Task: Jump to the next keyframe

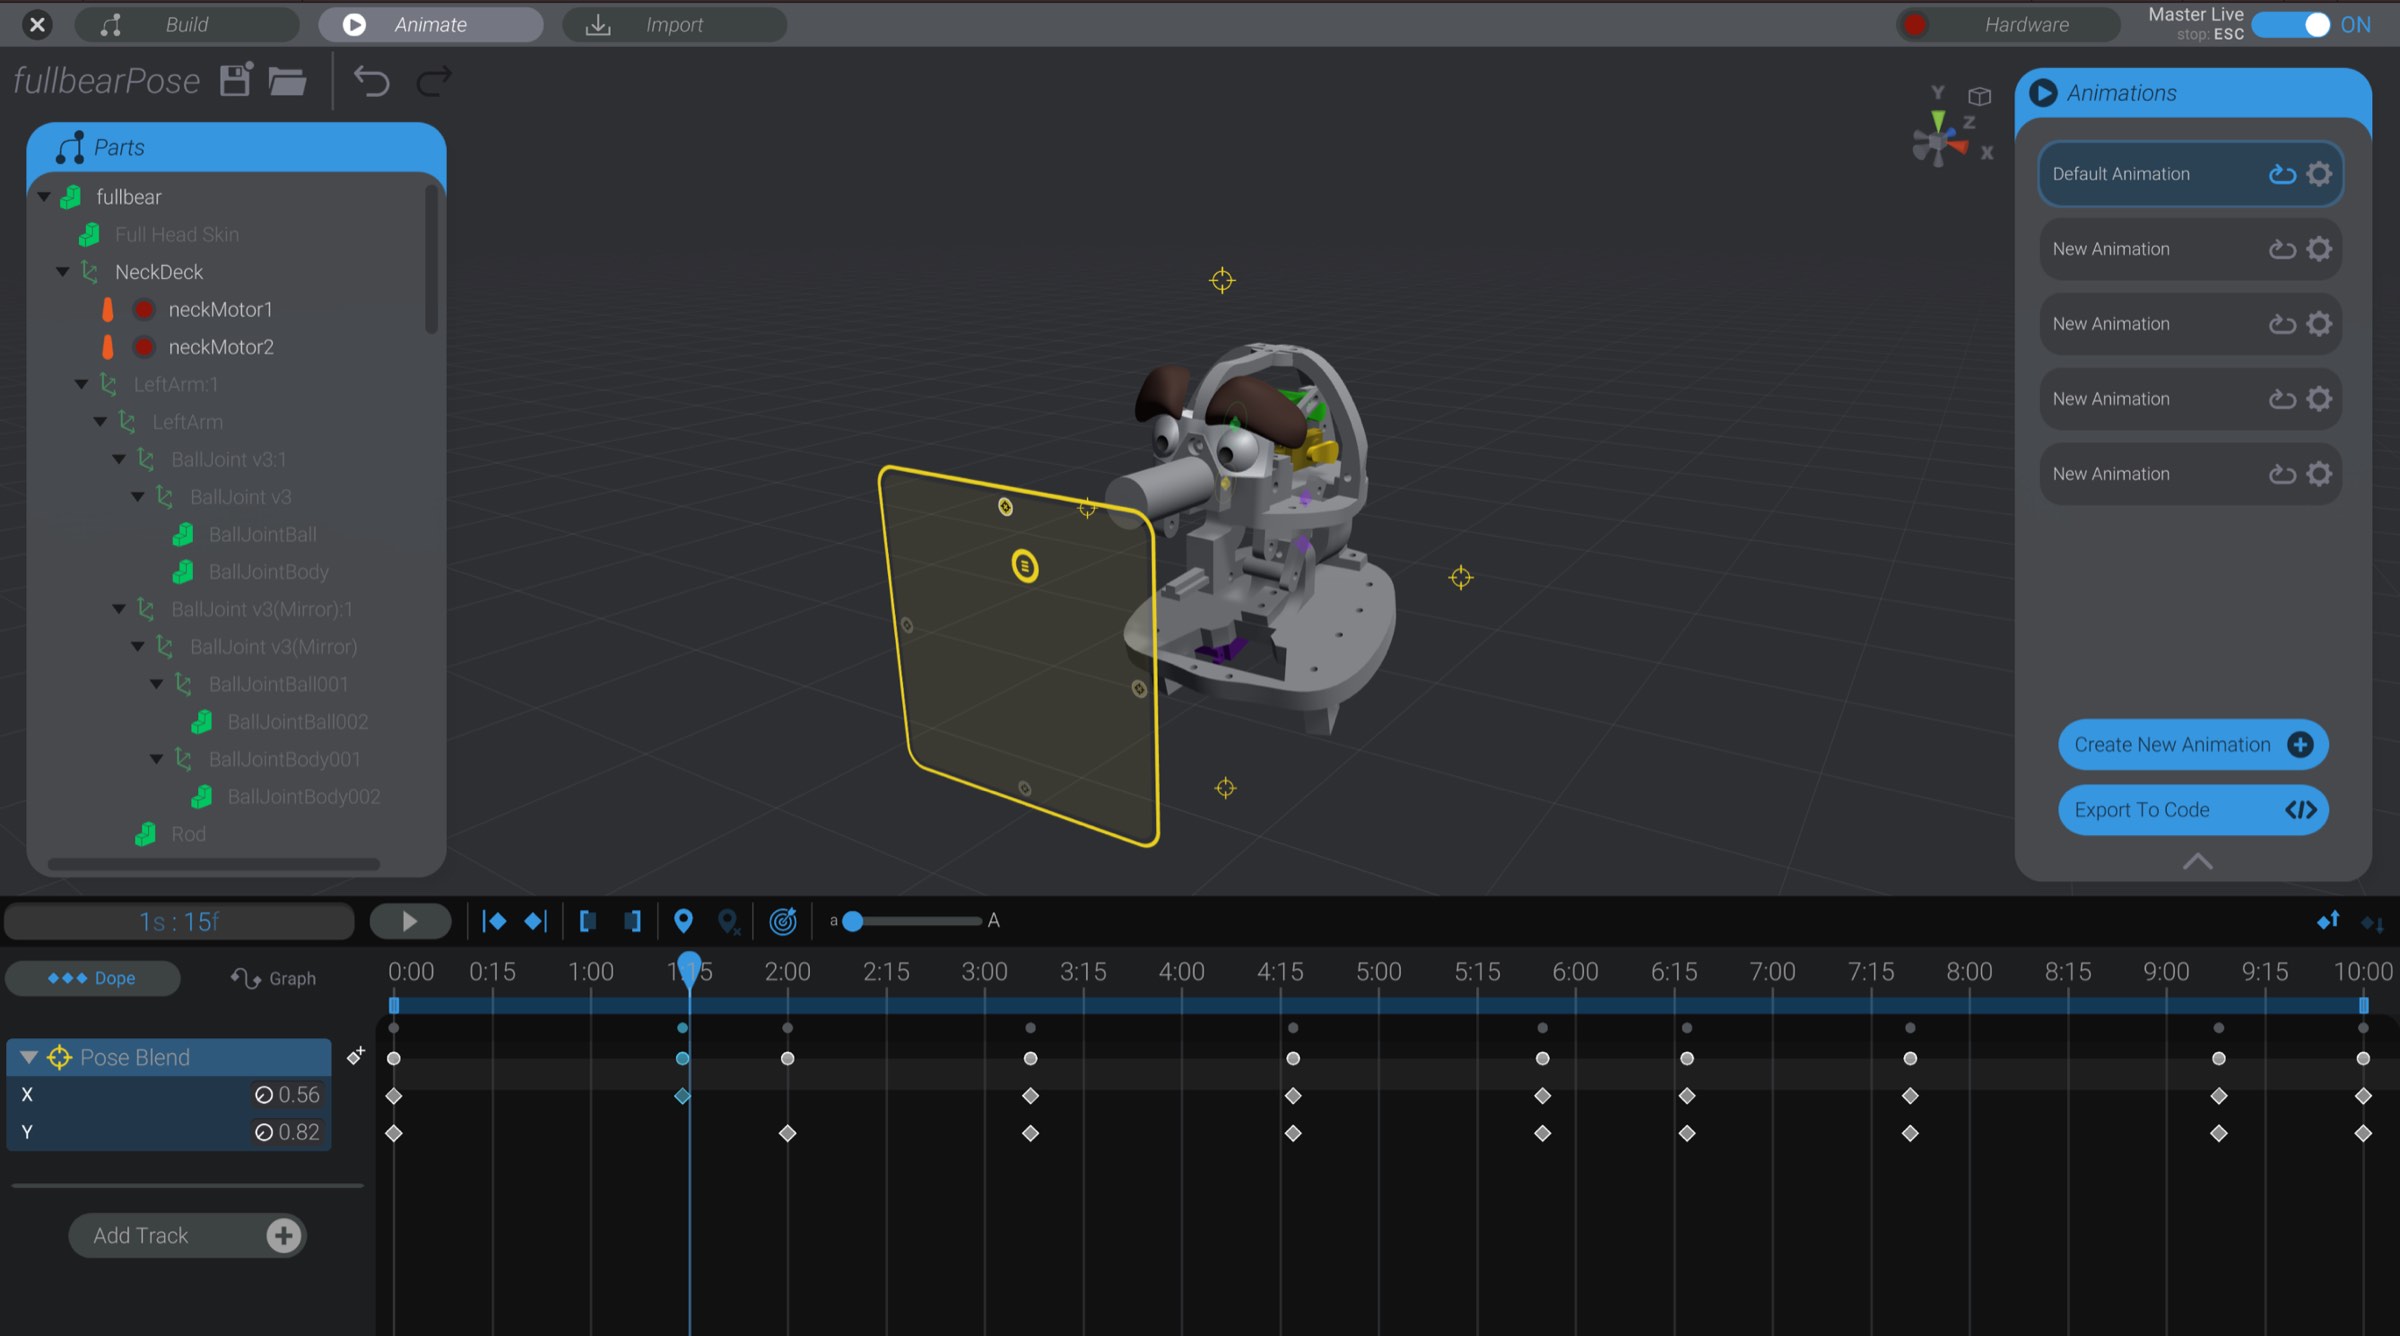Action: (x=536, y=921)
